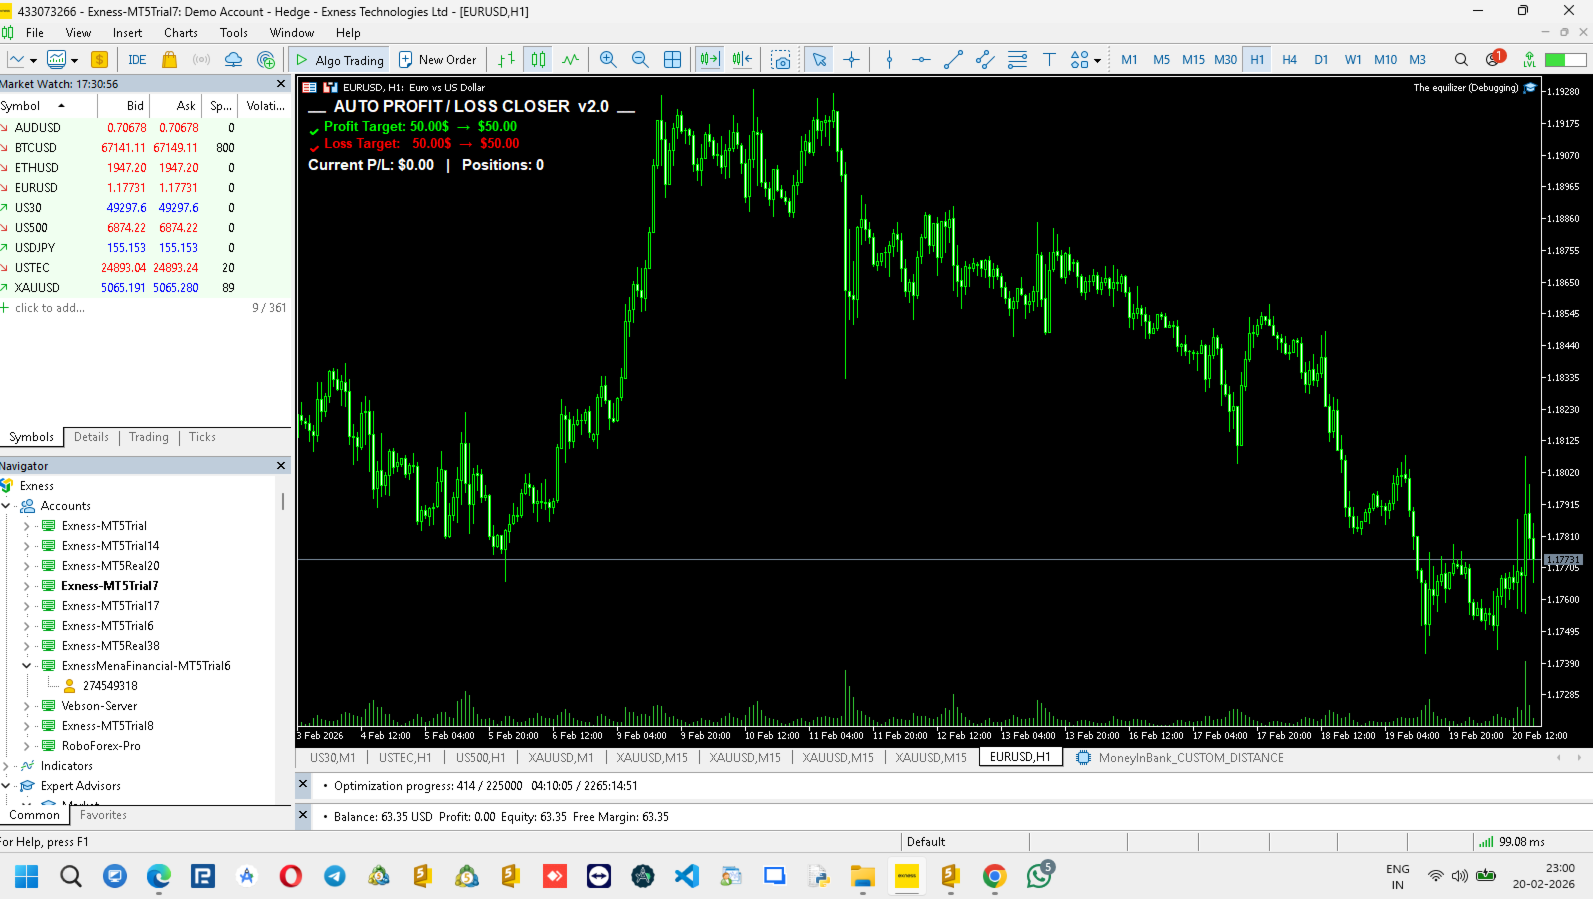Open the IDE (MetaEditor) toolbar button
This screenshot has height=899, width=1593.
click(137, 60)
